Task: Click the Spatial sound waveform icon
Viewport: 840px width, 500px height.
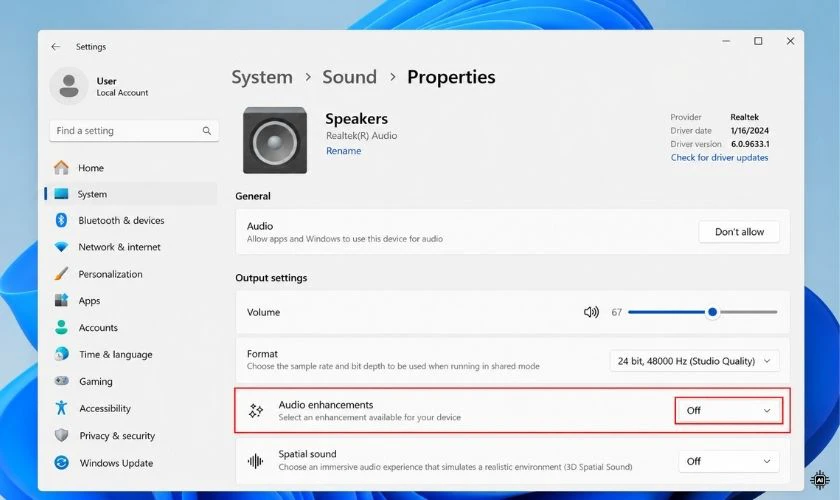Action: coord(256,461)
